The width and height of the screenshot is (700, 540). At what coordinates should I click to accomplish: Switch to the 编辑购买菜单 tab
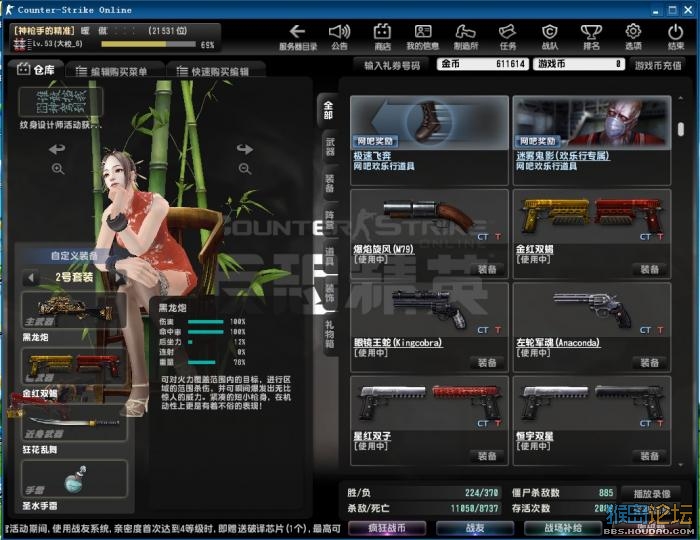click(114, 71)
